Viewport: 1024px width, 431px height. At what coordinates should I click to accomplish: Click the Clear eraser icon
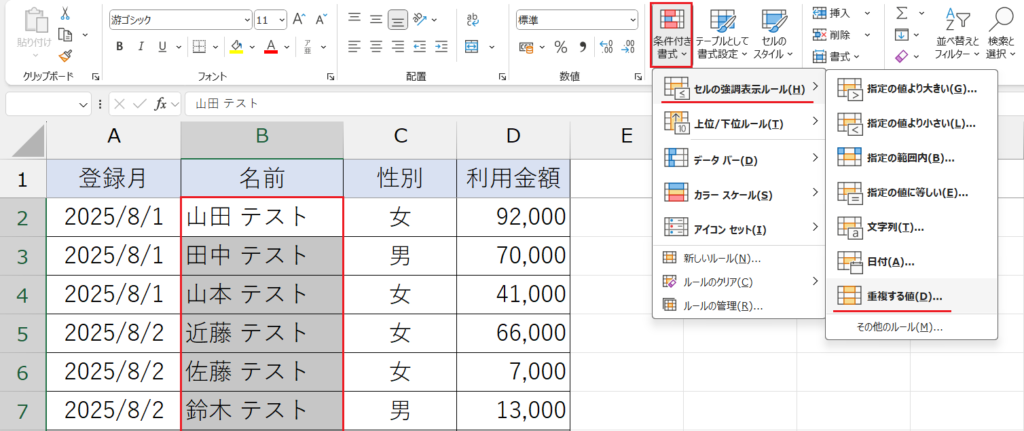coord(903,57)
